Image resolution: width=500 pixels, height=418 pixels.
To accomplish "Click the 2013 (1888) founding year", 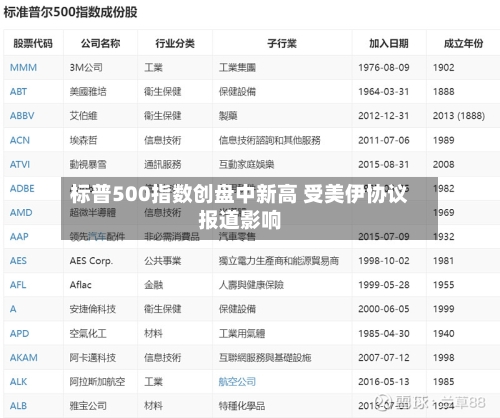I will click(459, 116).
